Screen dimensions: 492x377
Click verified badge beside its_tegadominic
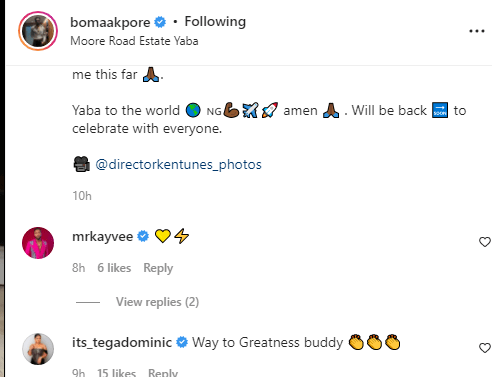[182, 342]
